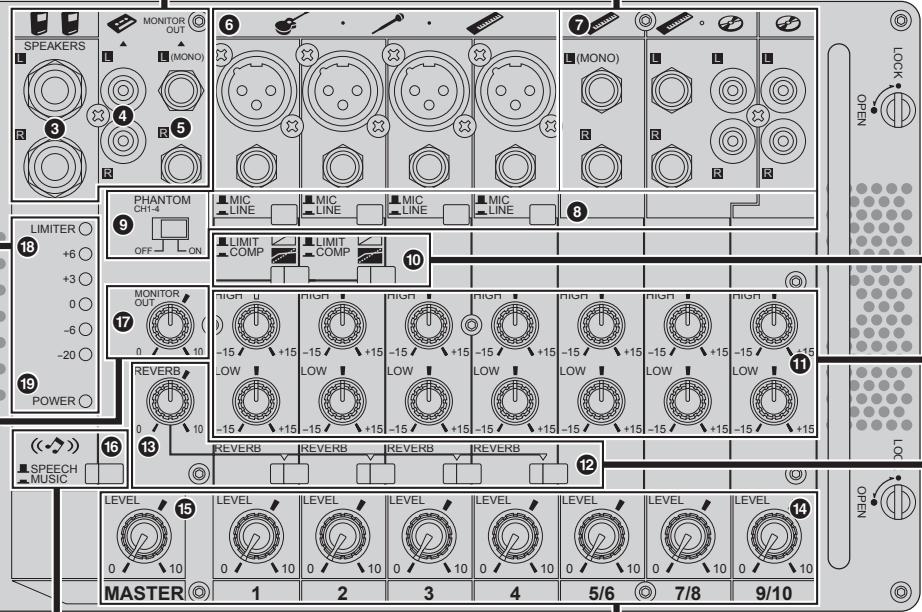Toggle the channel 1 REVERB switch
This screenshot has height=612, width=922.
(x=289, y=474)
